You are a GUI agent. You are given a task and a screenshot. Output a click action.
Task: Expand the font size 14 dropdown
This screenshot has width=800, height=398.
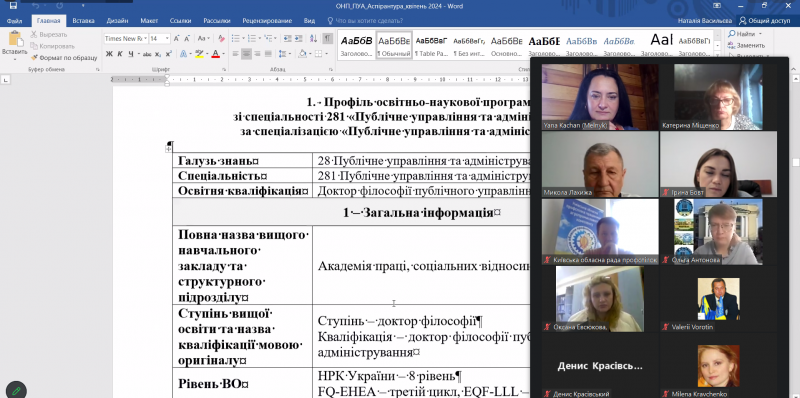(167, 38)
